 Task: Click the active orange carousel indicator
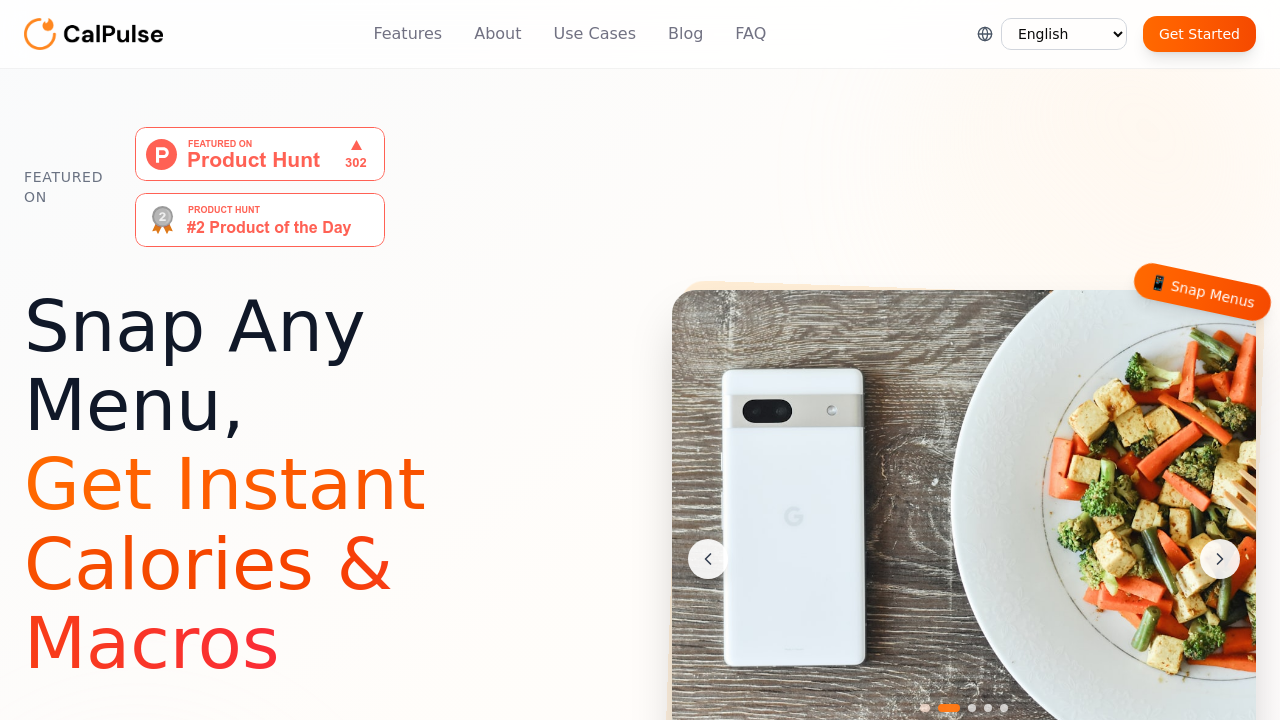click(949, 708)
